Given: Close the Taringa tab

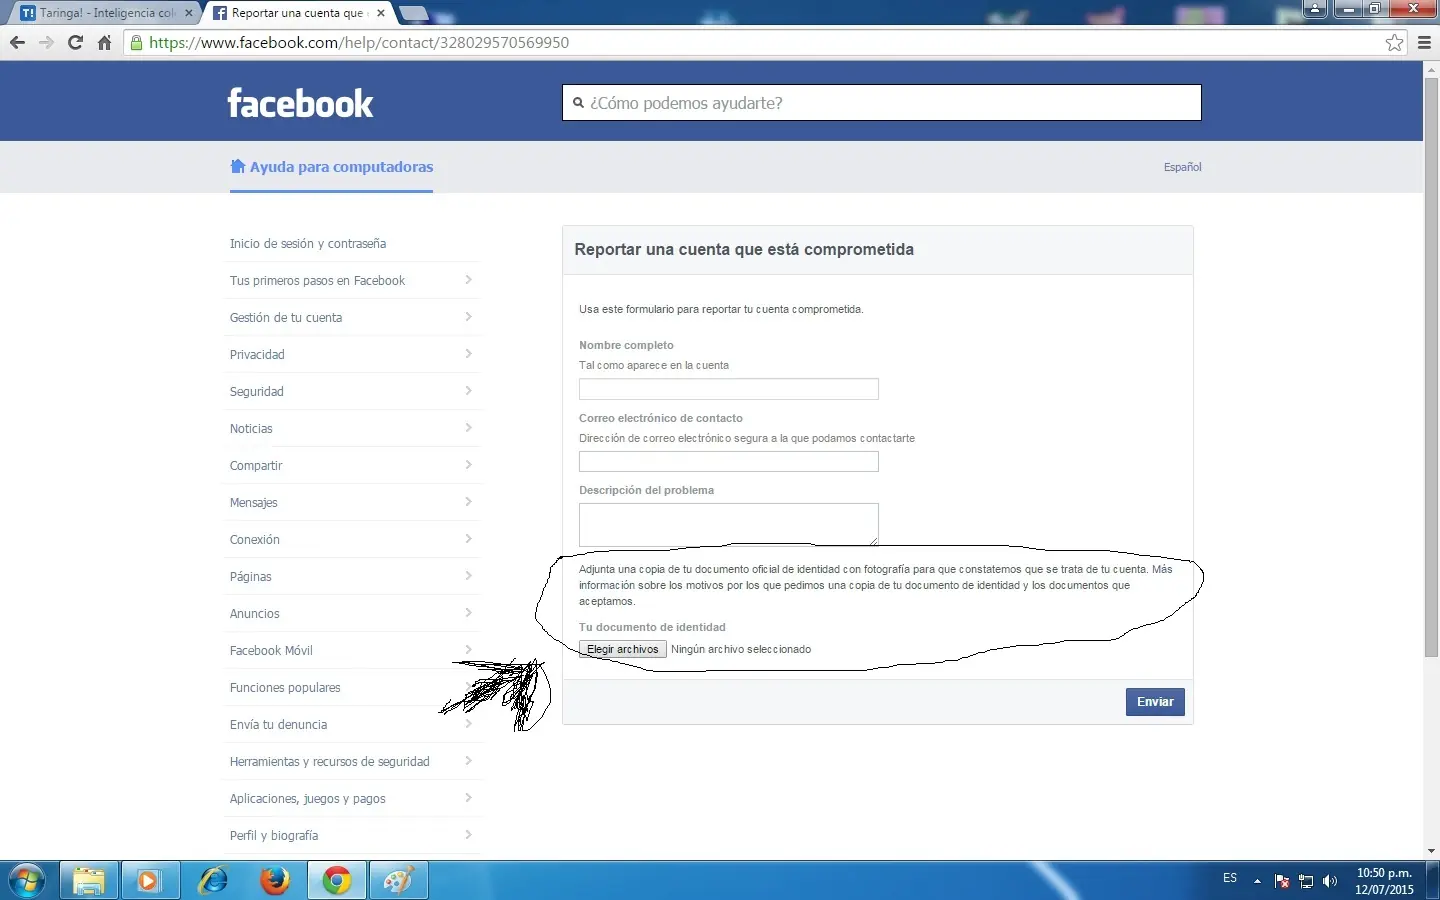Looking at the screenshot, I should pos(189,13).
